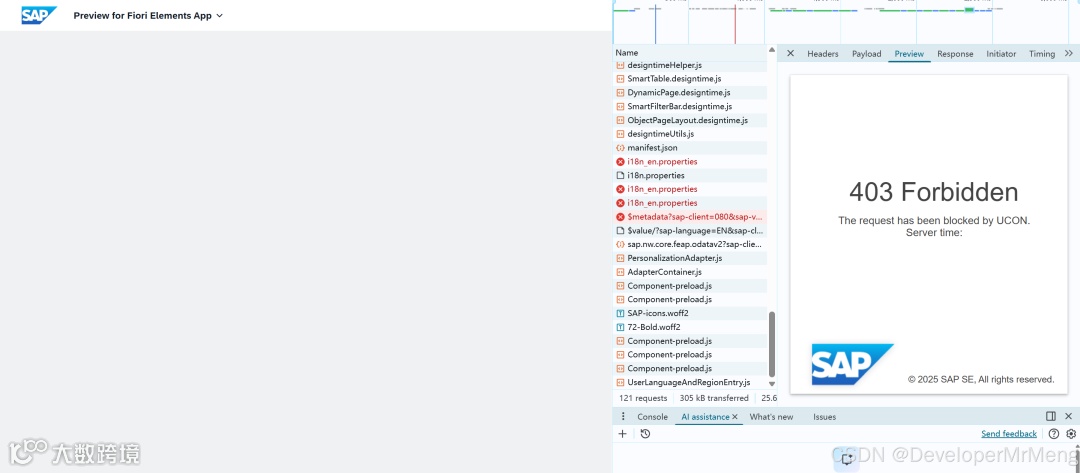Viewport: 1080px width, 473px height.
Task: Click the 403 Forbidden heading in preview
Action: pyautogui.click(x=933, y=192)
